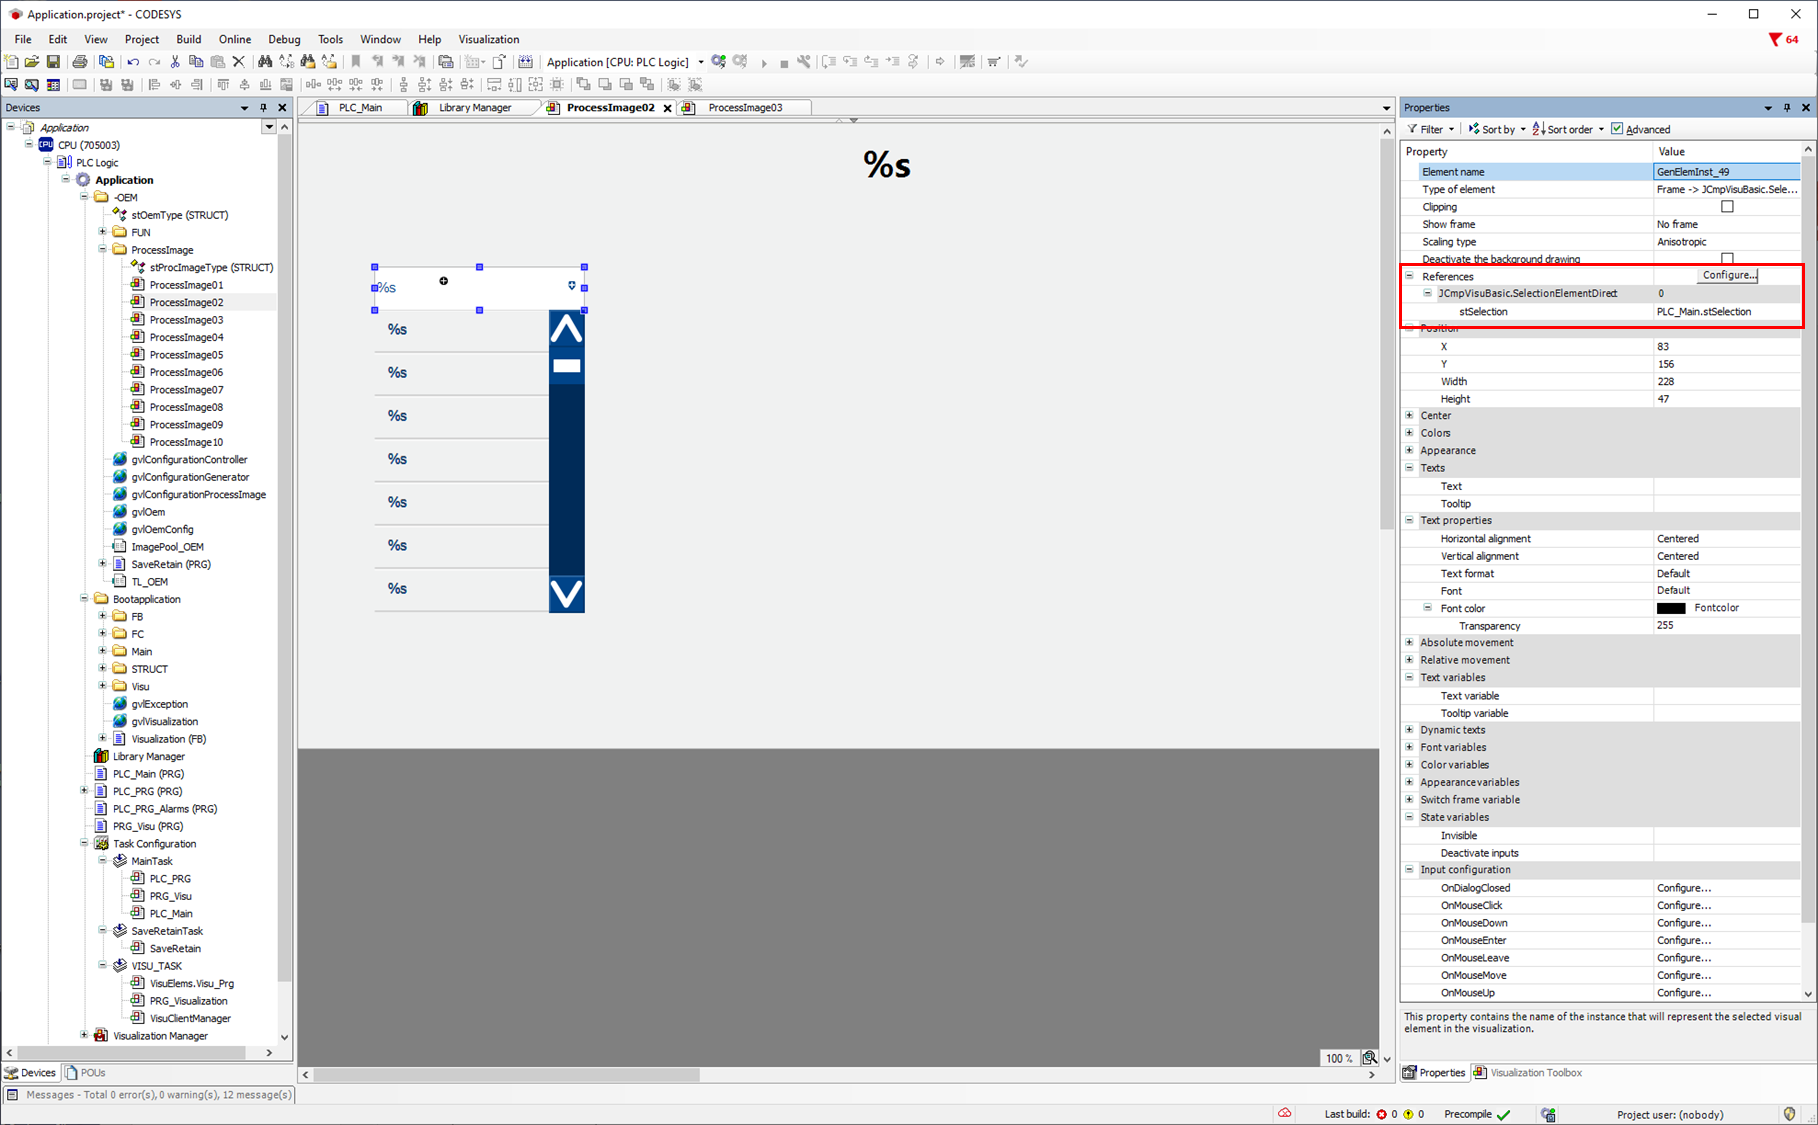Click the Undo toolbar icon
The image size is (1818, 1125).
pyautogui.click(x=133, y=62)
